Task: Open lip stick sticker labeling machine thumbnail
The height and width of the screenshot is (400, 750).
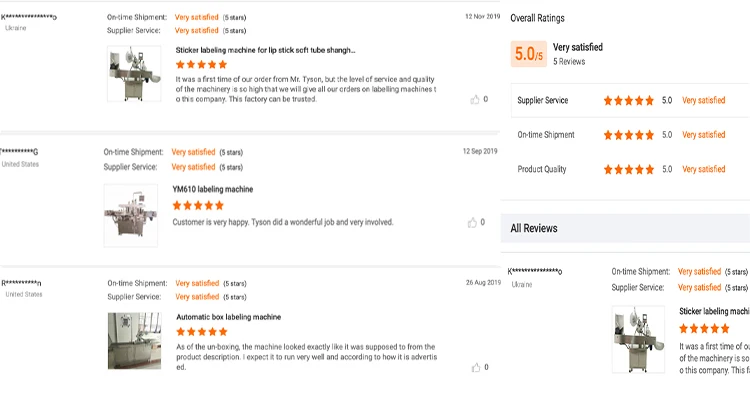Action: 133,73
